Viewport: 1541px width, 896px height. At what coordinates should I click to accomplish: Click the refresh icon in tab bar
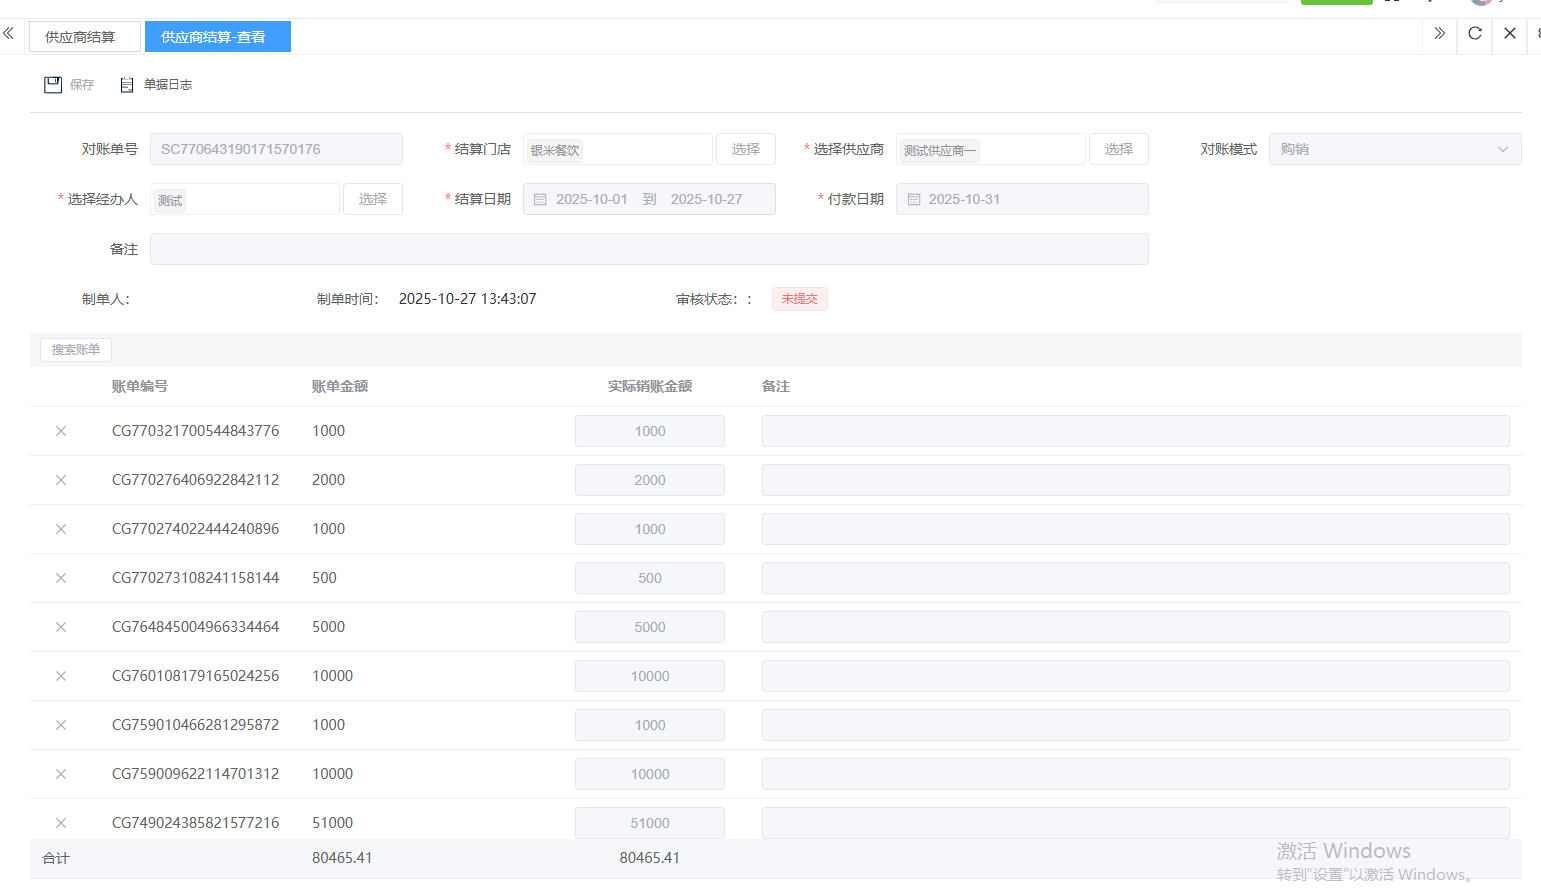[1474, 34]
